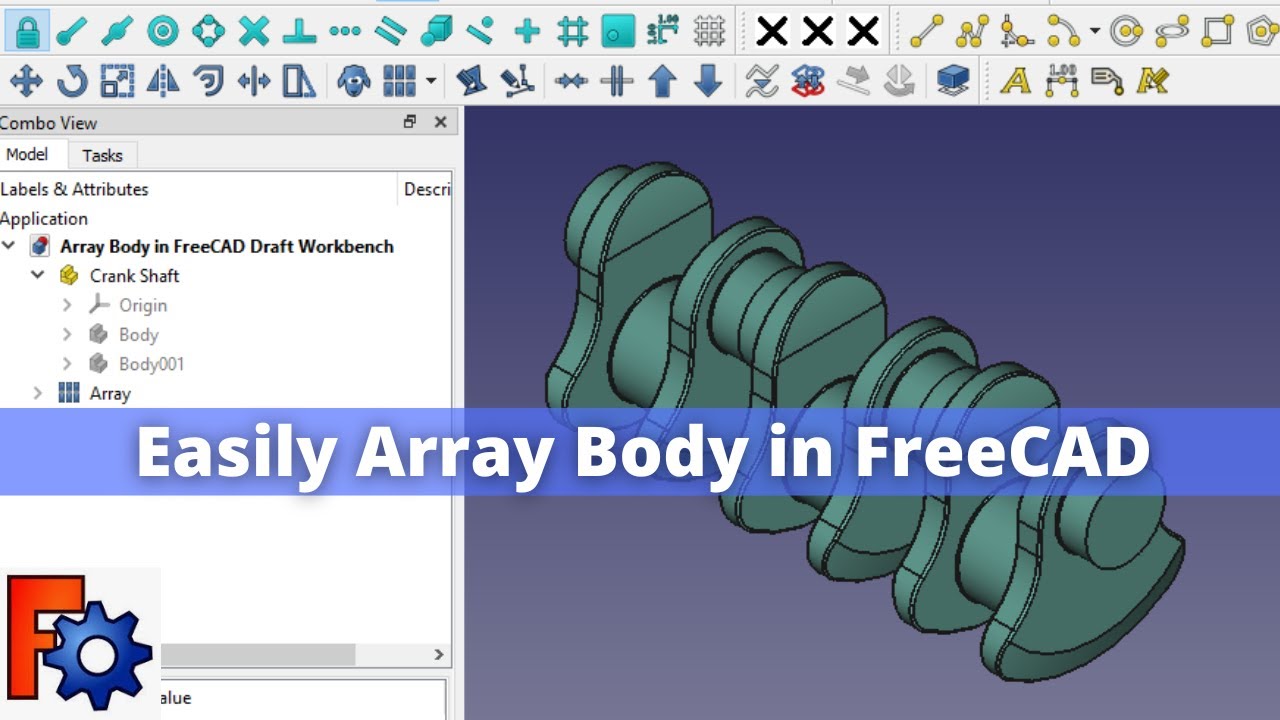Screen dimensions: 1280x720
Task: Open the Array tools dropdown arrow
Action: click(431, 80)
